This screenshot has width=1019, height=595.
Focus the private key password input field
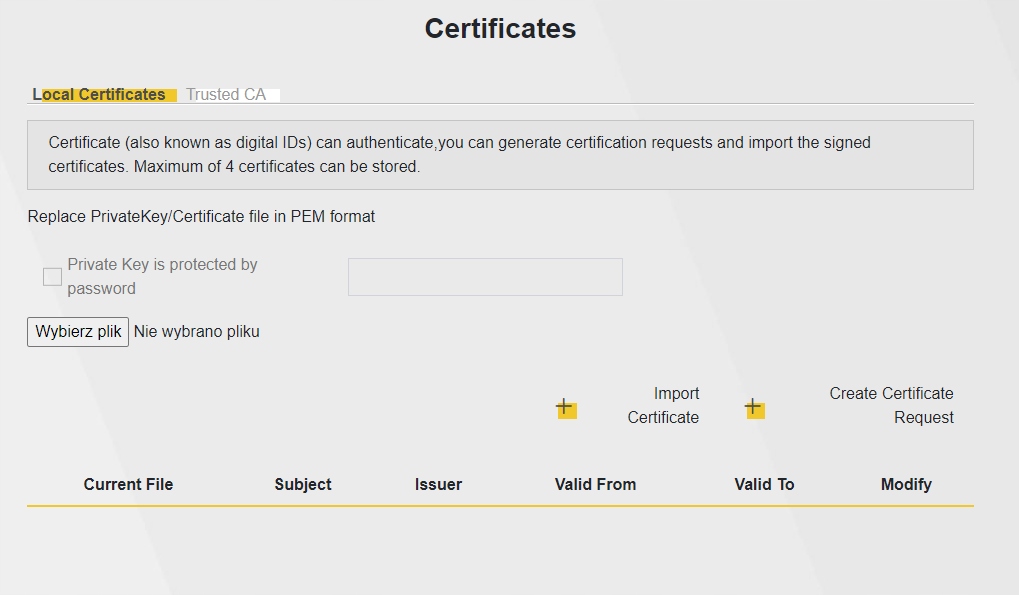(x=485, y=277)
